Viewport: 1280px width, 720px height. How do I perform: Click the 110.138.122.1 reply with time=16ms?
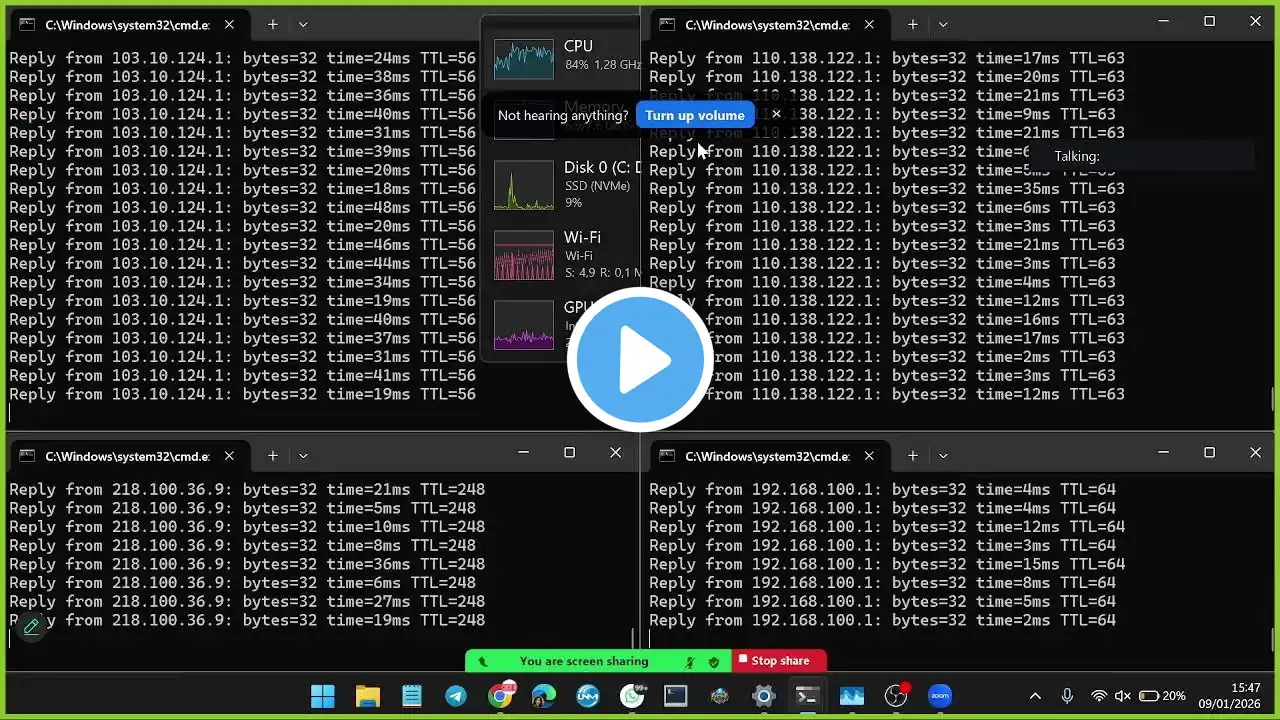887,320
